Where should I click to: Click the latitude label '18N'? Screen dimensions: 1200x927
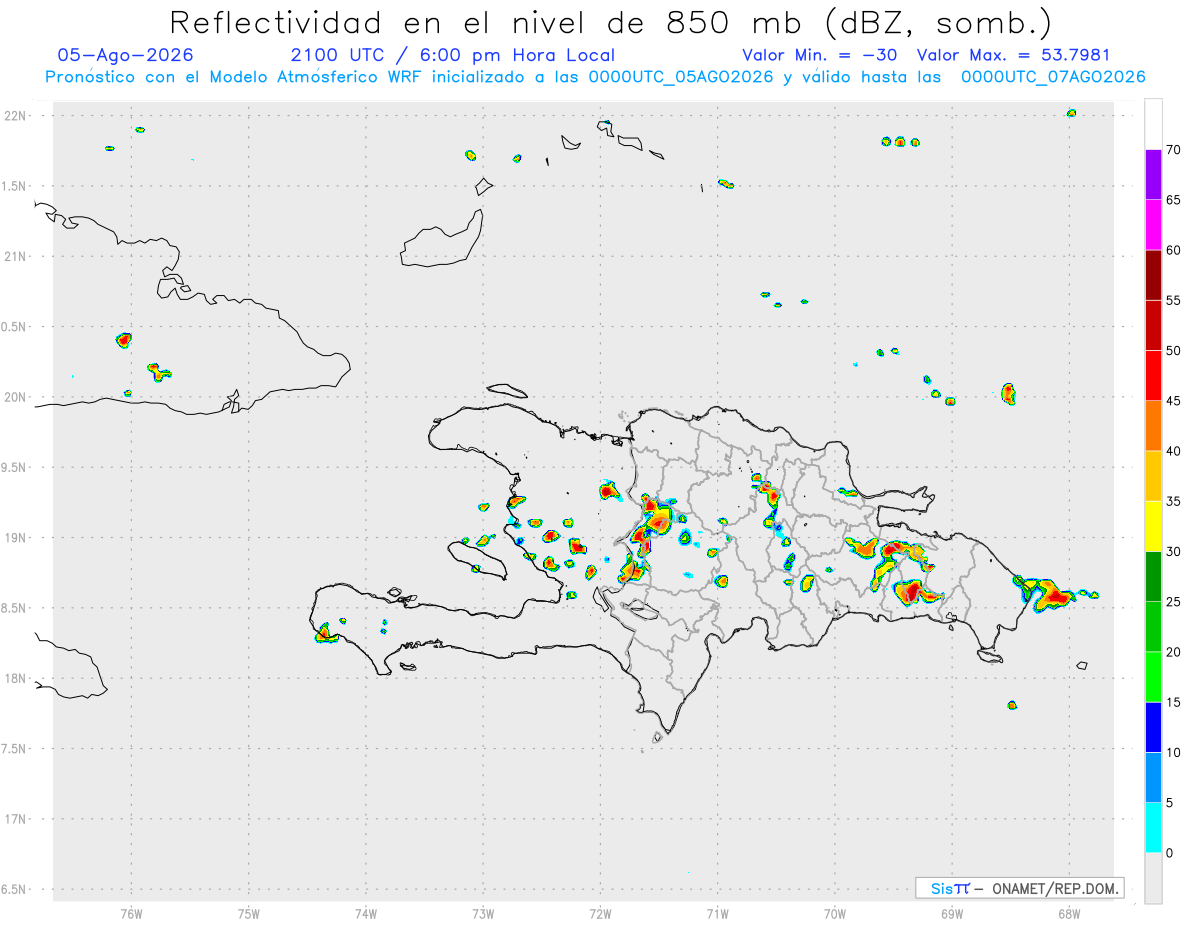tap(17, 678)
